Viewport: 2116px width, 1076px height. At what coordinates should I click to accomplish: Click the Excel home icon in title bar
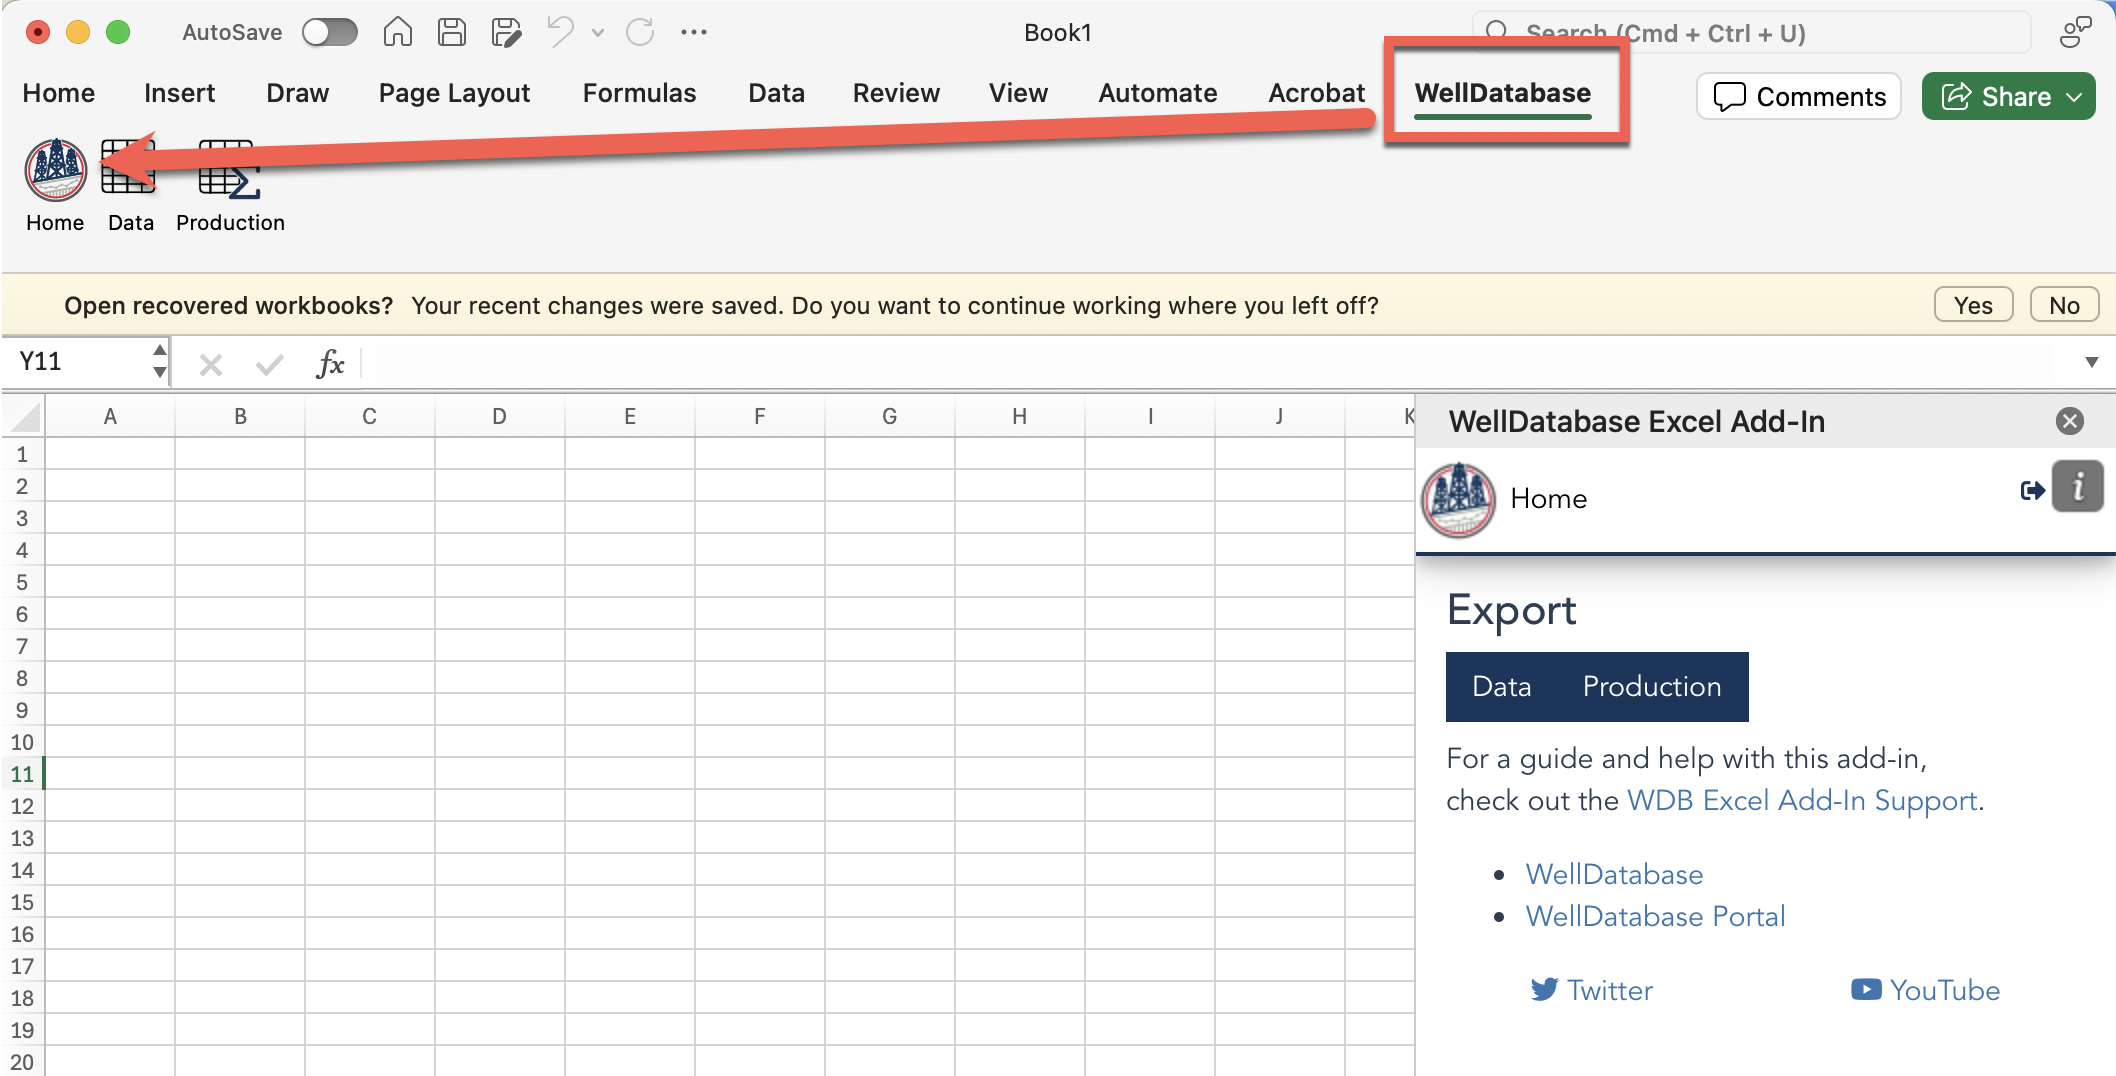[398, 33]
